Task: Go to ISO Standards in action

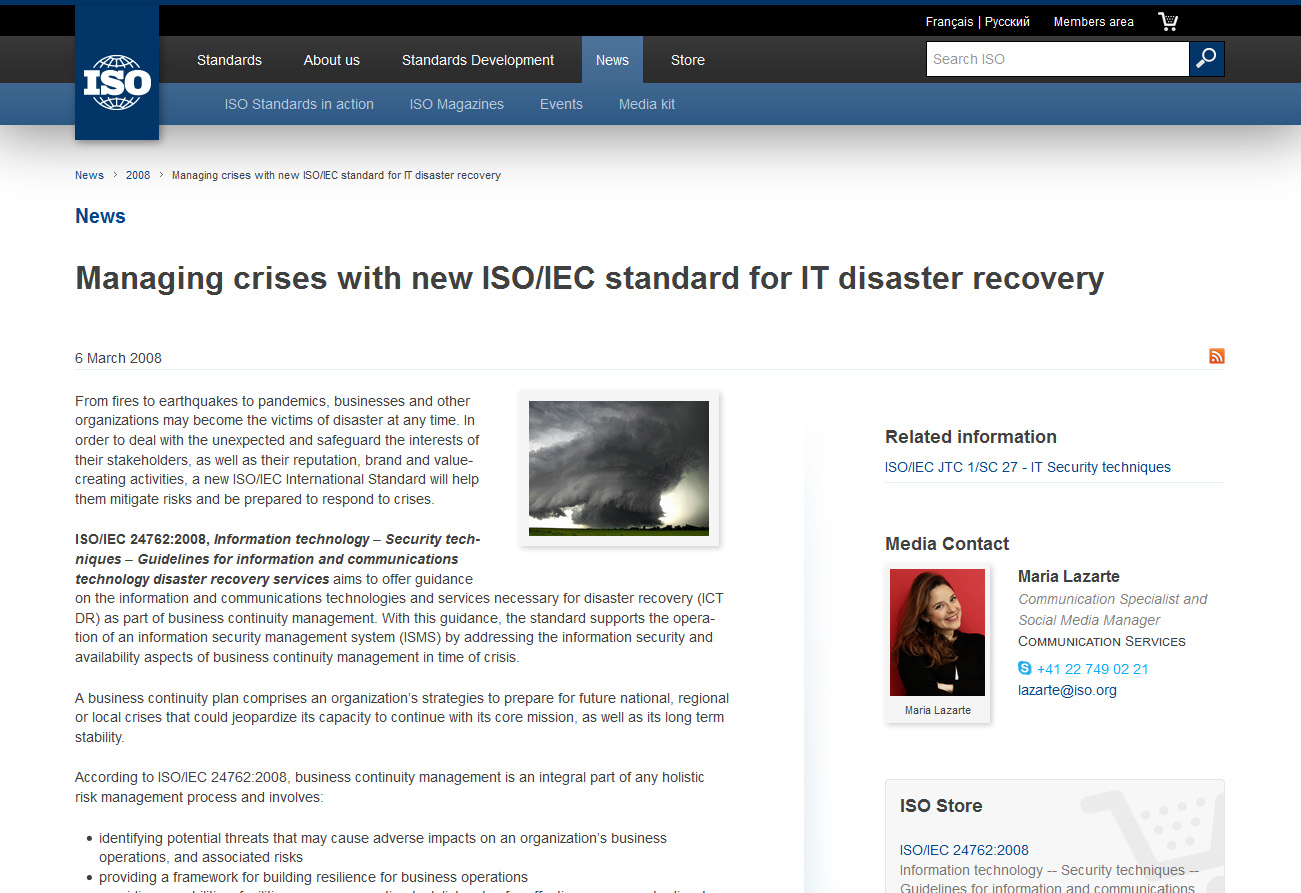Action: (x=299, y=104)
